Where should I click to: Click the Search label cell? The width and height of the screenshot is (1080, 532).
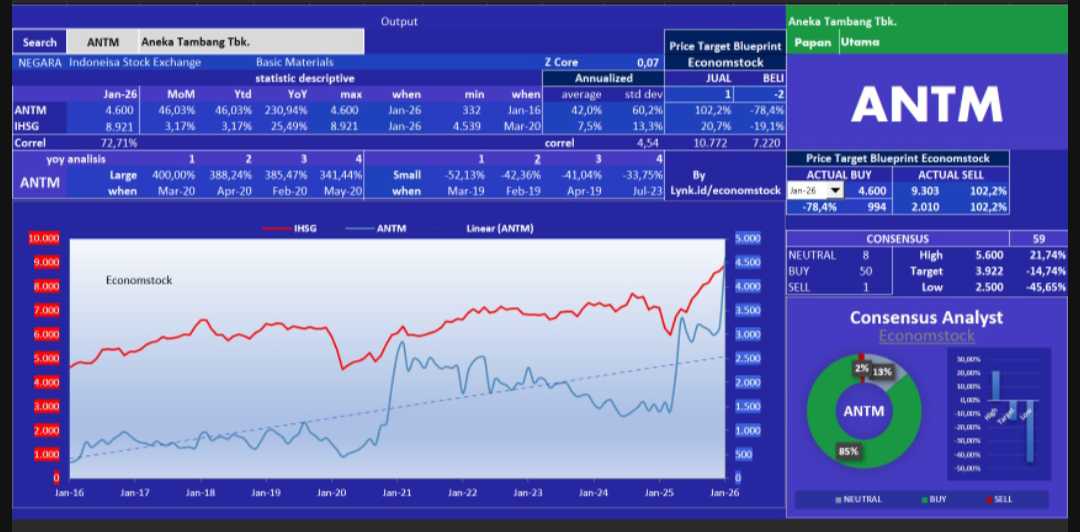pyautogui.click(x=39, y=42)
